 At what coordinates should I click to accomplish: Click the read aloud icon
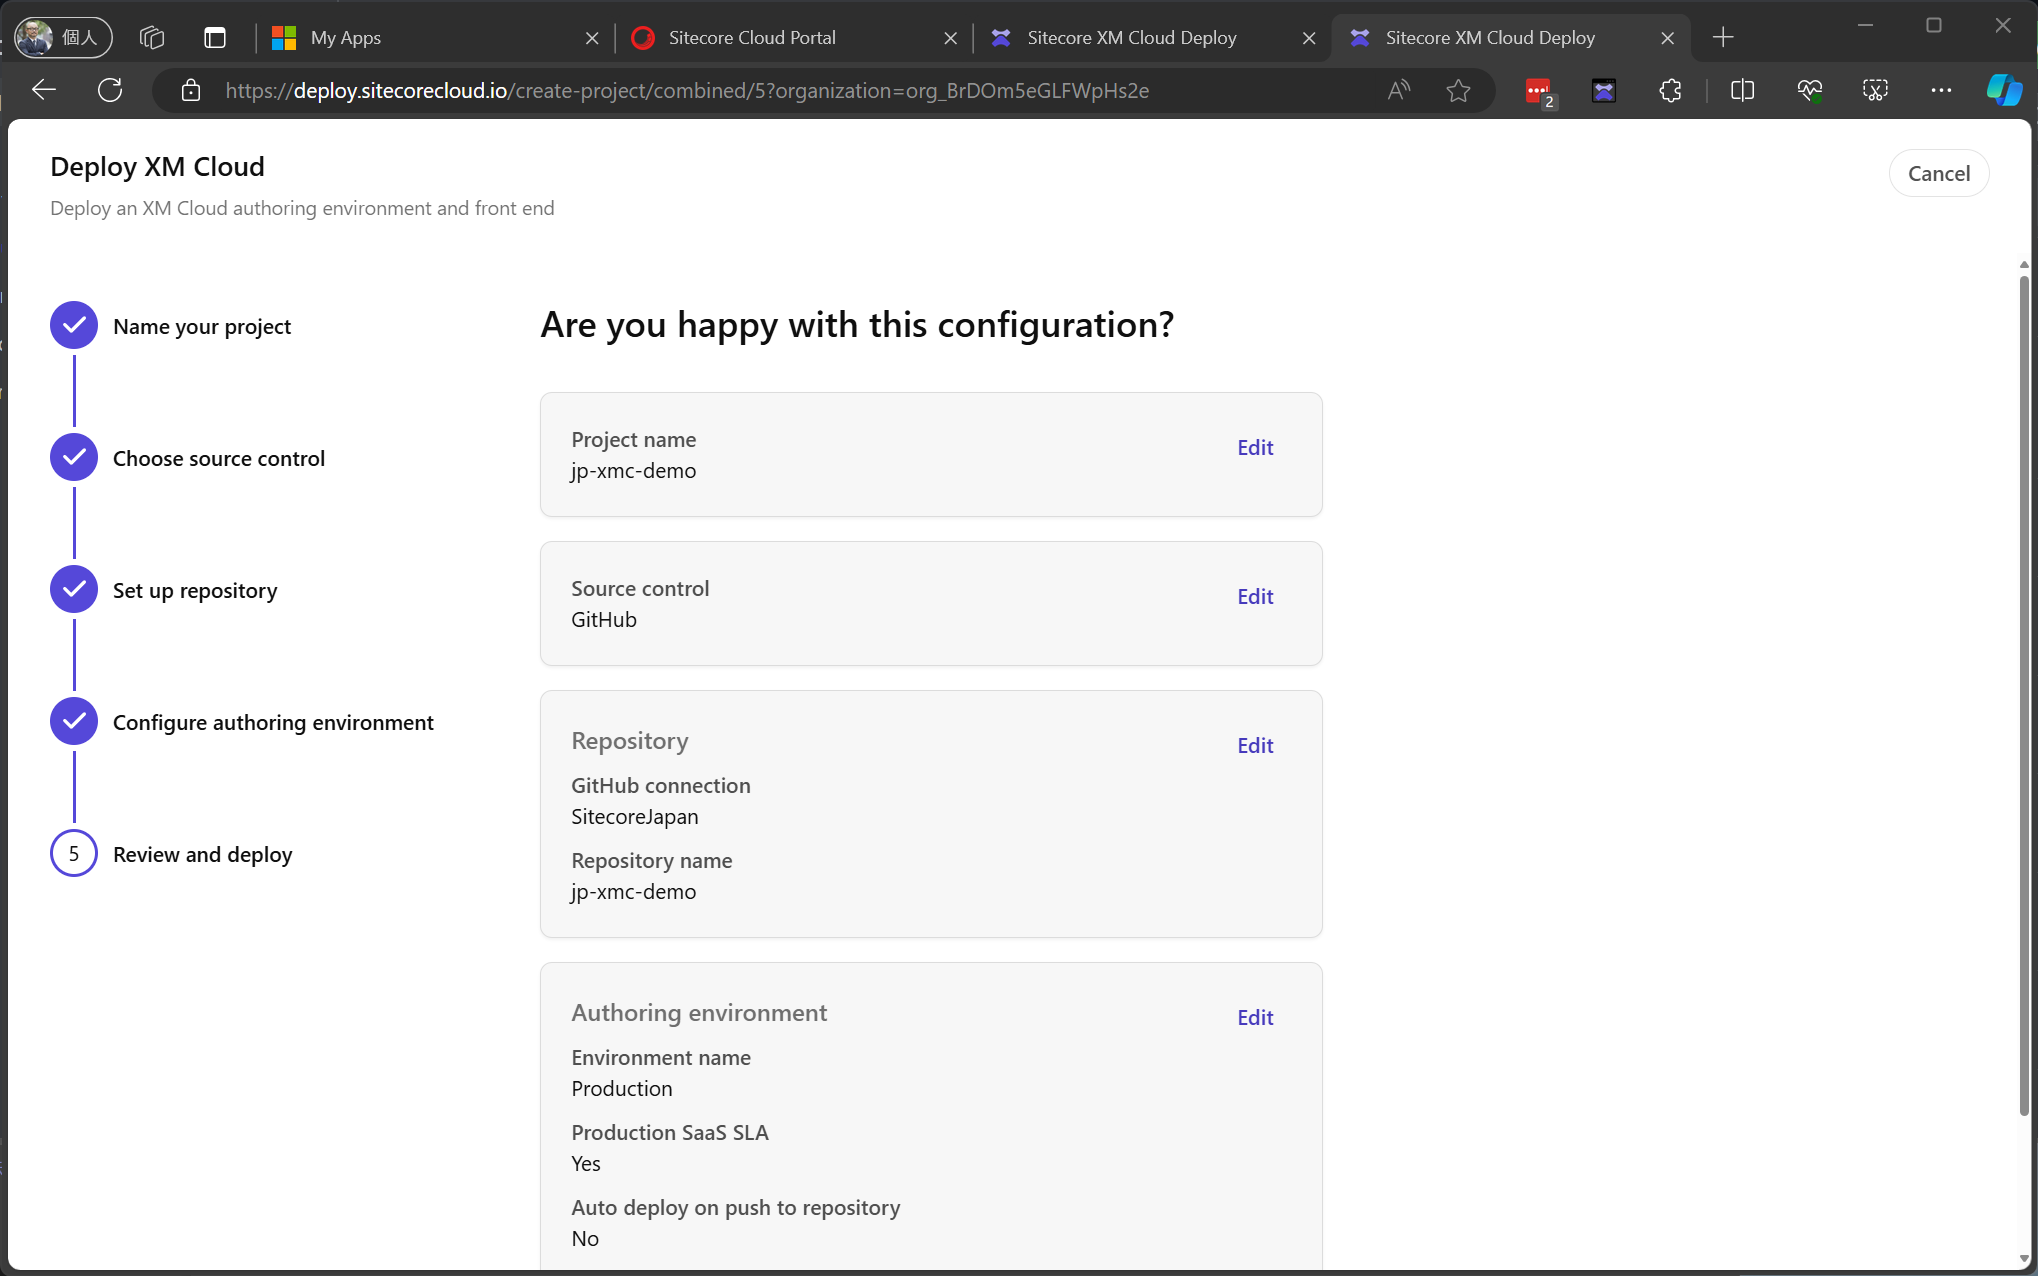1399,91
